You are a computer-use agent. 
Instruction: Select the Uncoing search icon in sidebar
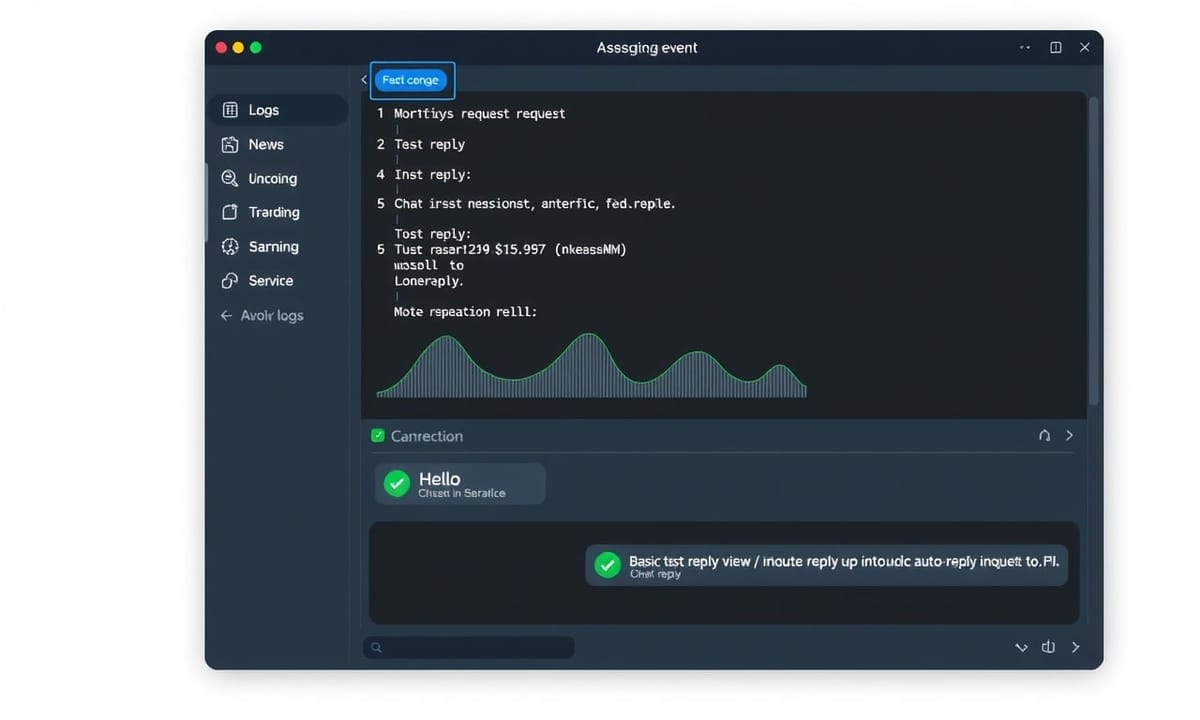[x=230, y=178]
